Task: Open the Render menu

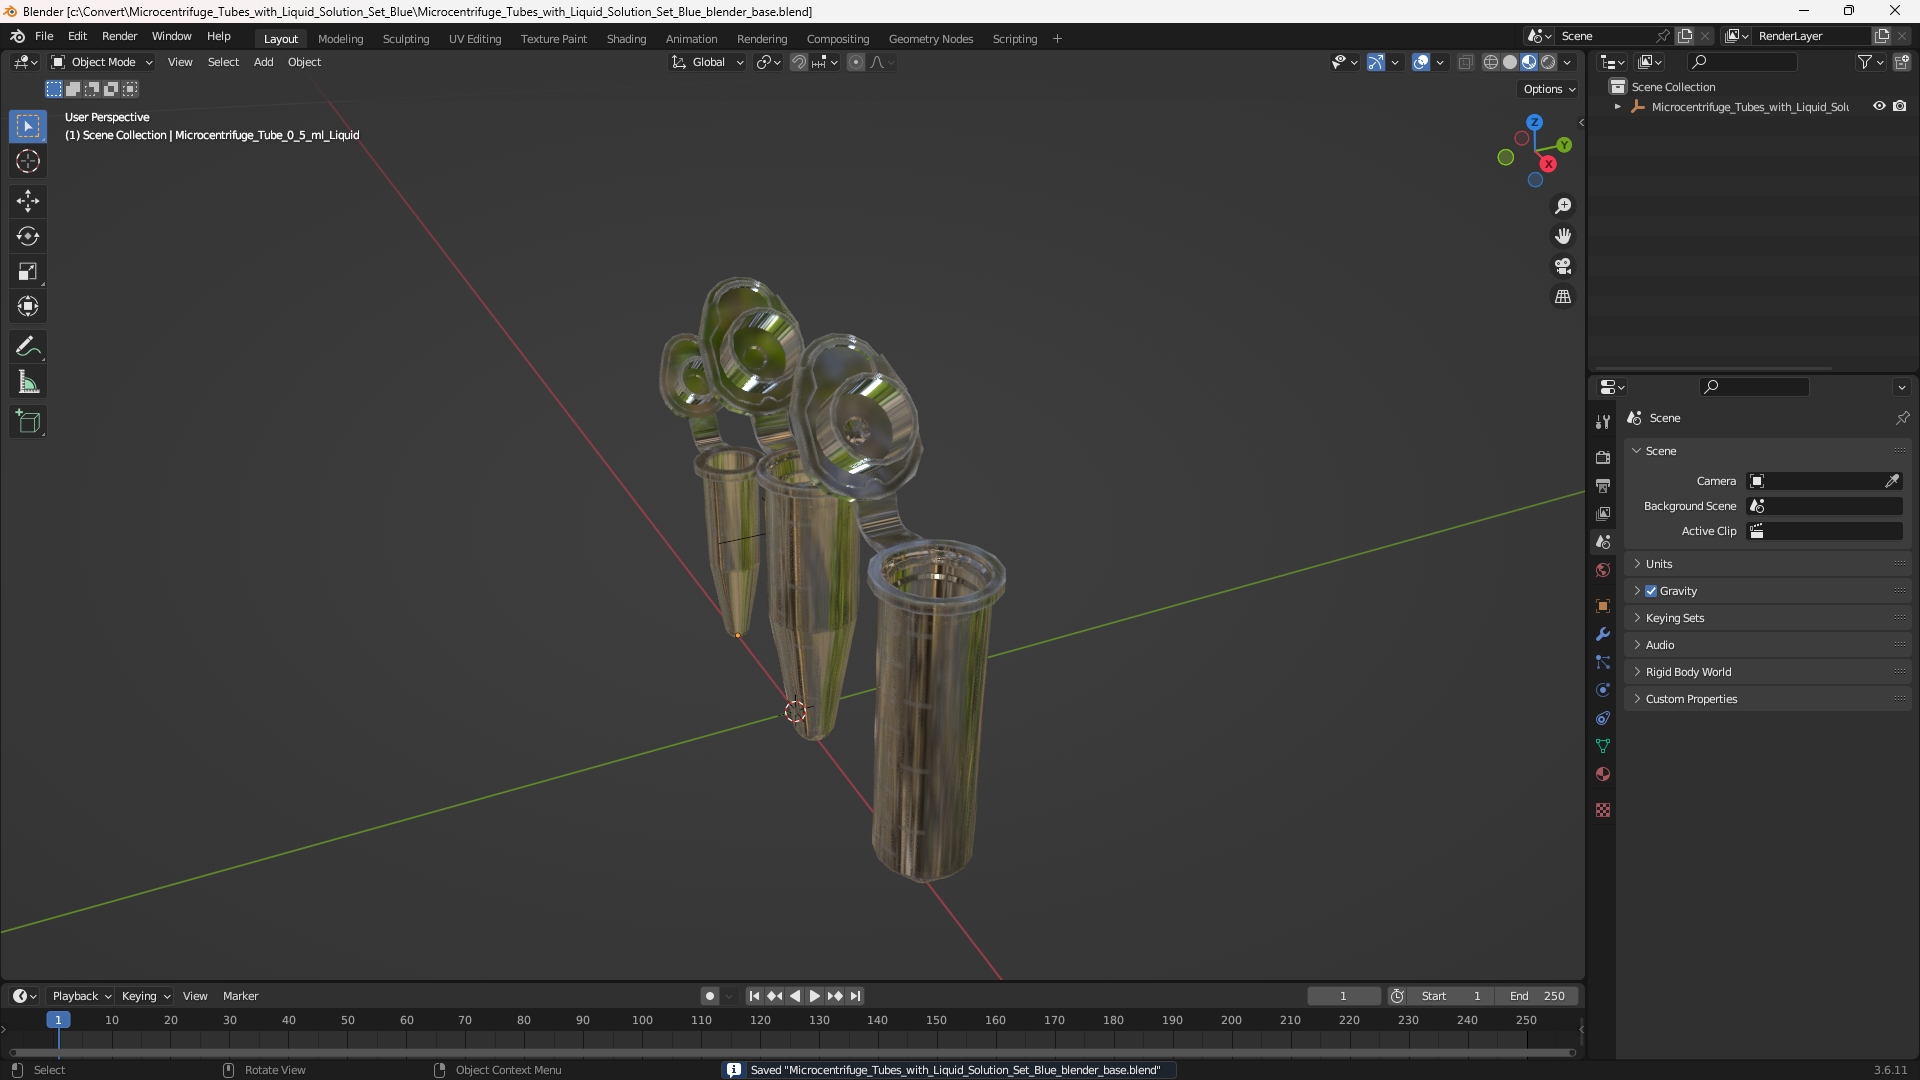Action: (x=119, y=36)
